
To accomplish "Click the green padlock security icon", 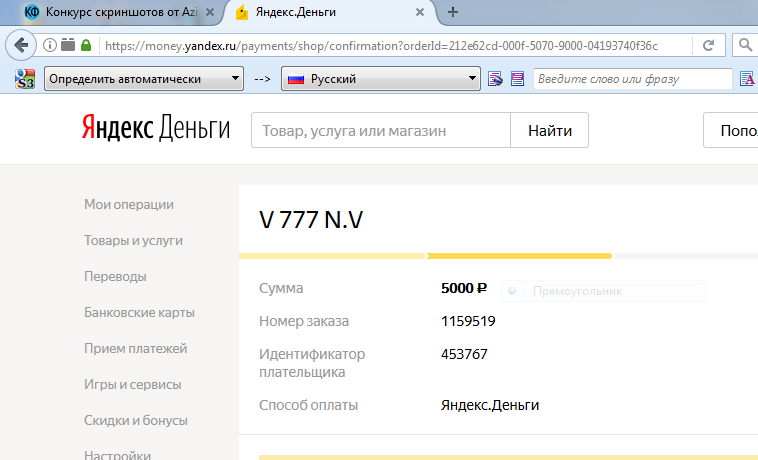I will [x=86, y=45].
